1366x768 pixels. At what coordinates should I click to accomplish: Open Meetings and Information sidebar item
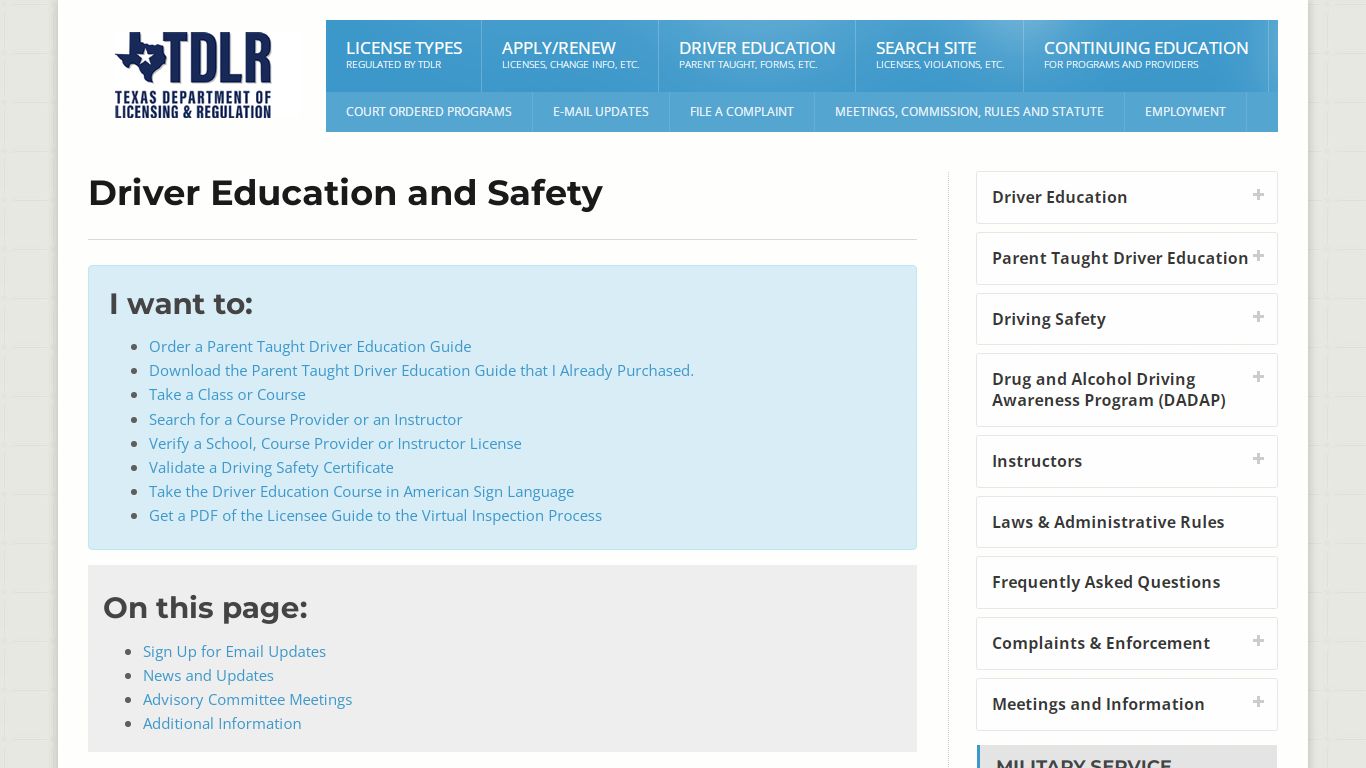click(x=1127, y=704)
